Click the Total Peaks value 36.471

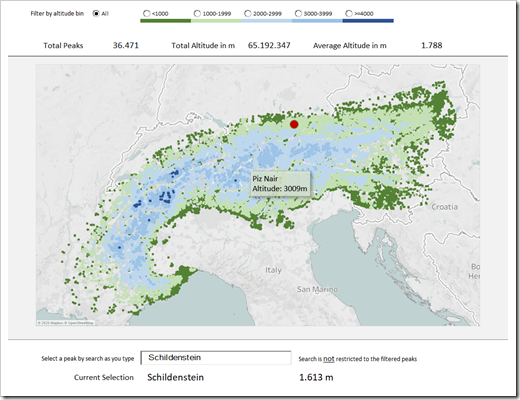coord(126,45)
